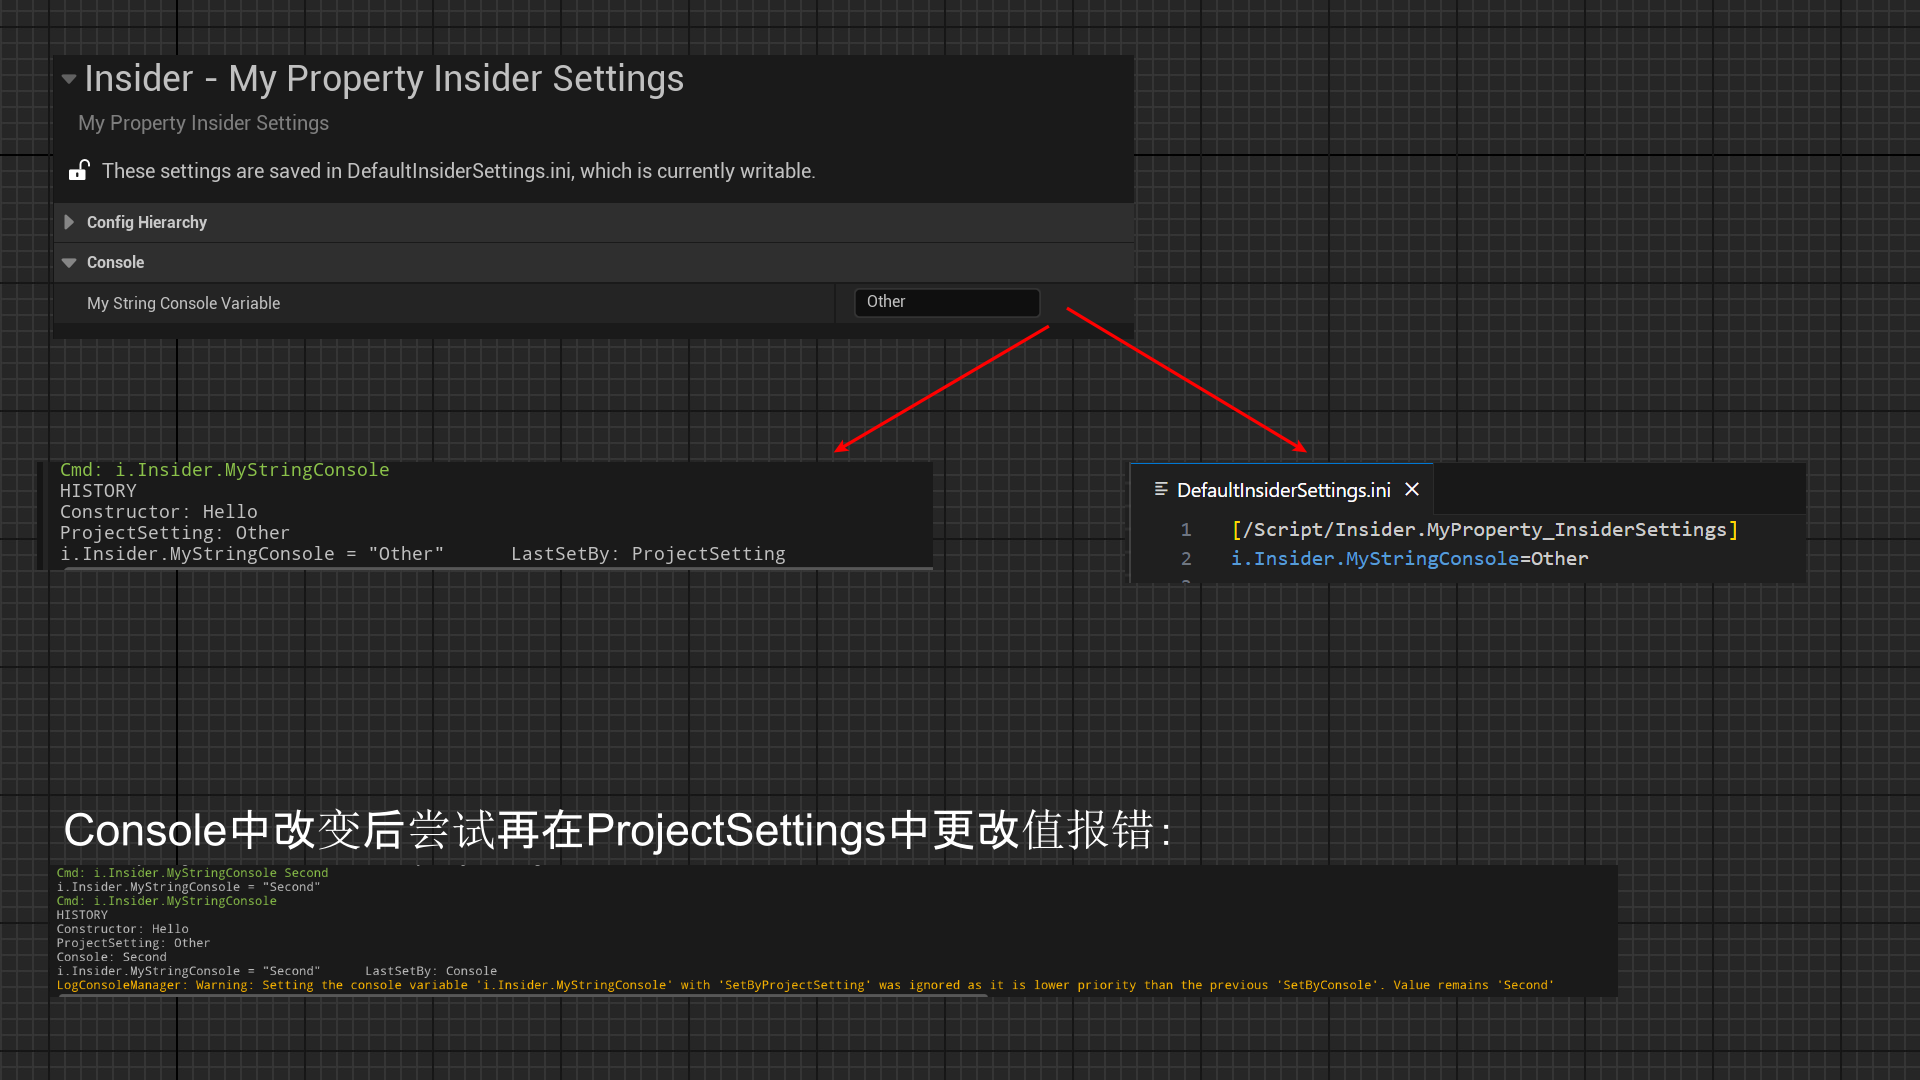
Task: Expand the Config Hierarchy section
Action: click(x=69, y=222)
